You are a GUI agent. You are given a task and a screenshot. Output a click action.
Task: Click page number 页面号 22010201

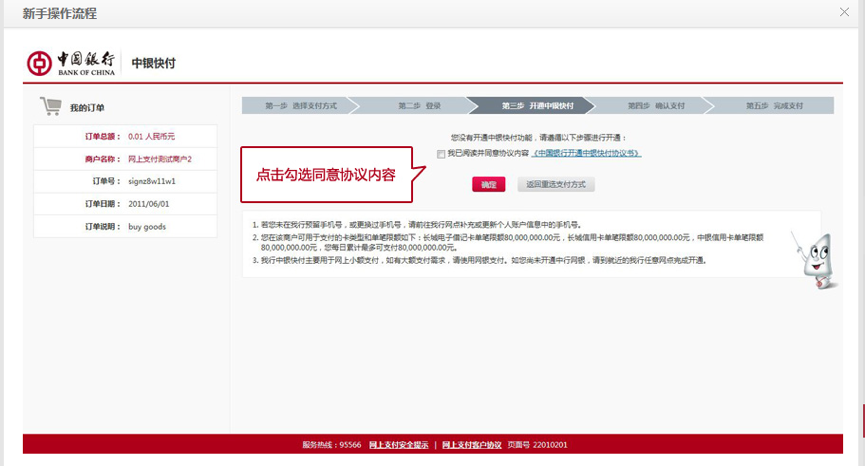point(537,445)
